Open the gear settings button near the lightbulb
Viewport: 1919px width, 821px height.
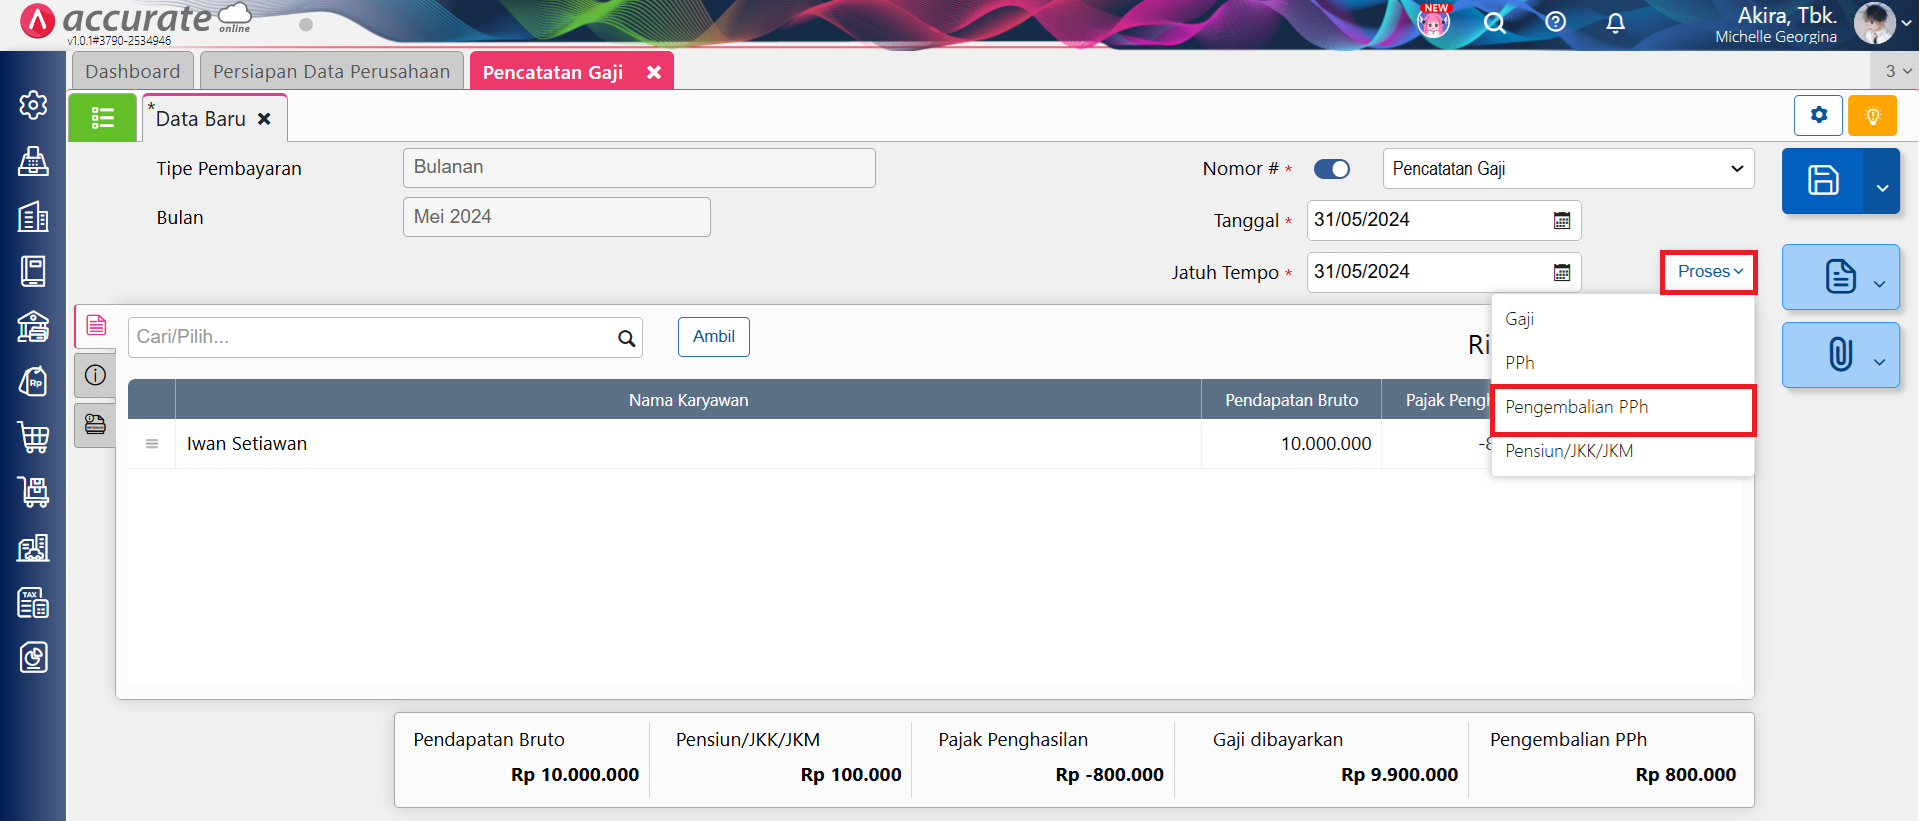[x=1818, y=116]
